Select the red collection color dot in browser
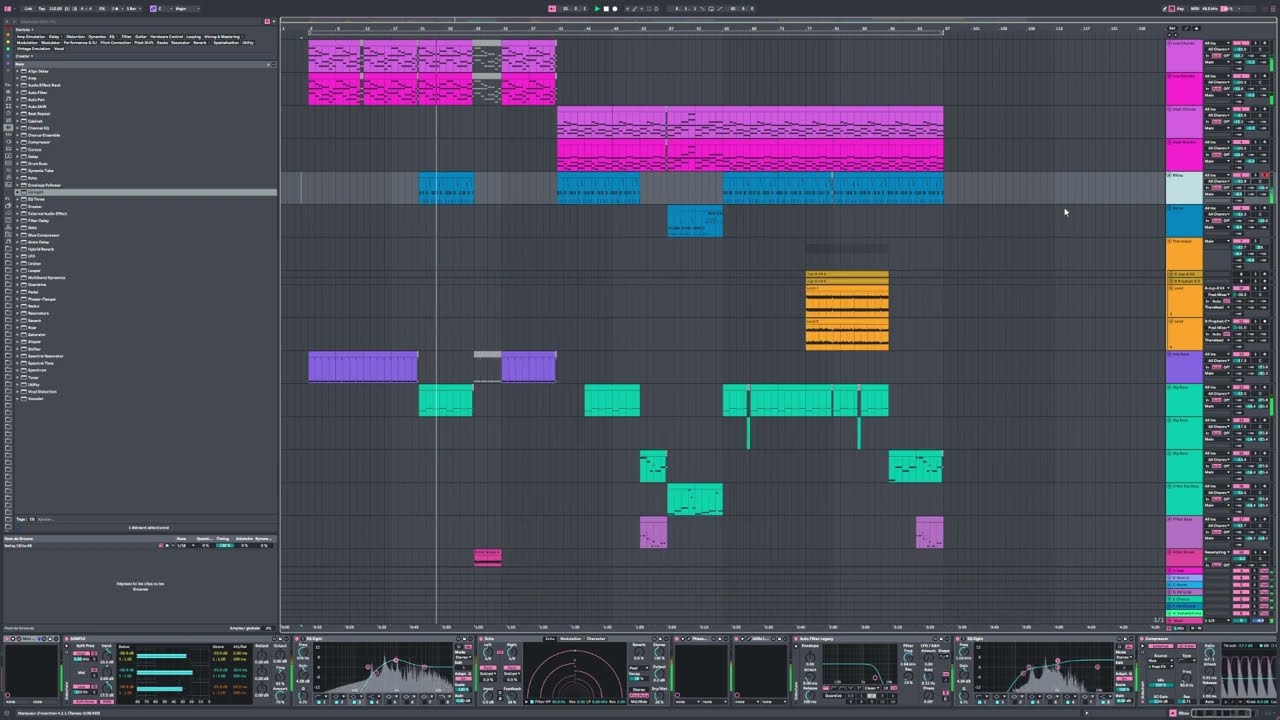Viewport: 1280px width, 720px height. pyautogui.click(x=8, y=28)
